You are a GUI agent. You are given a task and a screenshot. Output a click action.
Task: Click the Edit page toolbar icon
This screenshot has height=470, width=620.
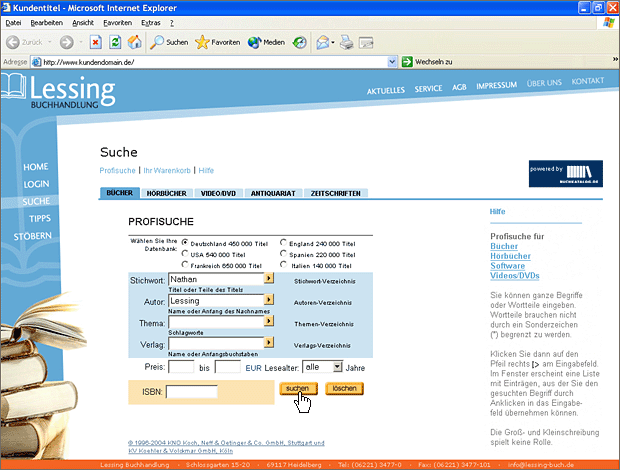366,42
